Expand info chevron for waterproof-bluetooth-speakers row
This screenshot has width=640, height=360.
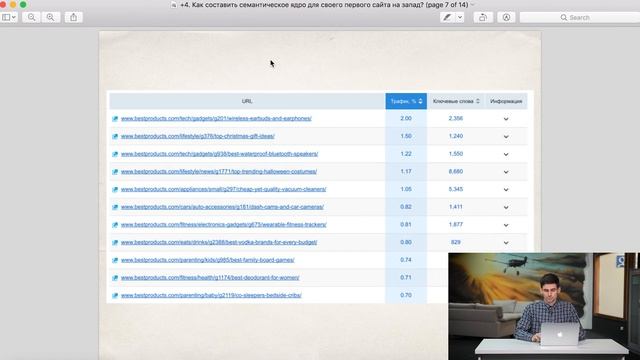506,154
